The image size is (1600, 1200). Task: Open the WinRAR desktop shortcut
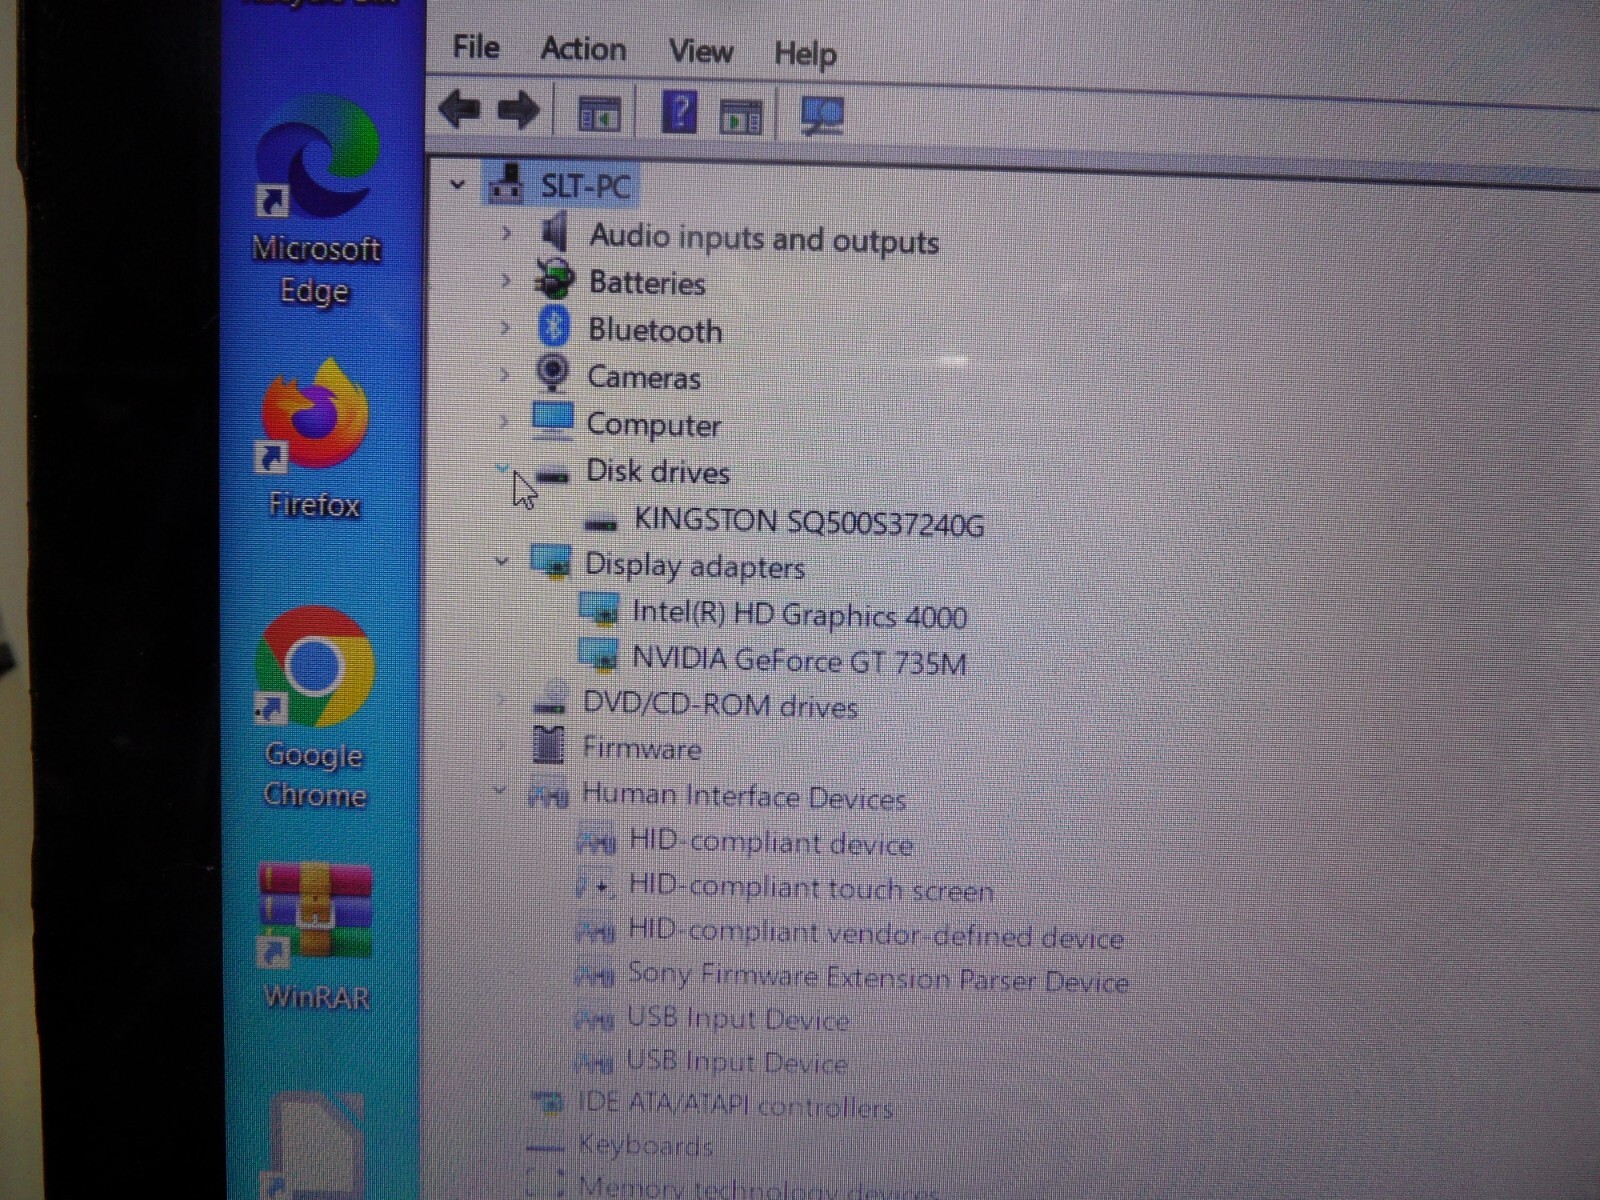tap(315, 938)
